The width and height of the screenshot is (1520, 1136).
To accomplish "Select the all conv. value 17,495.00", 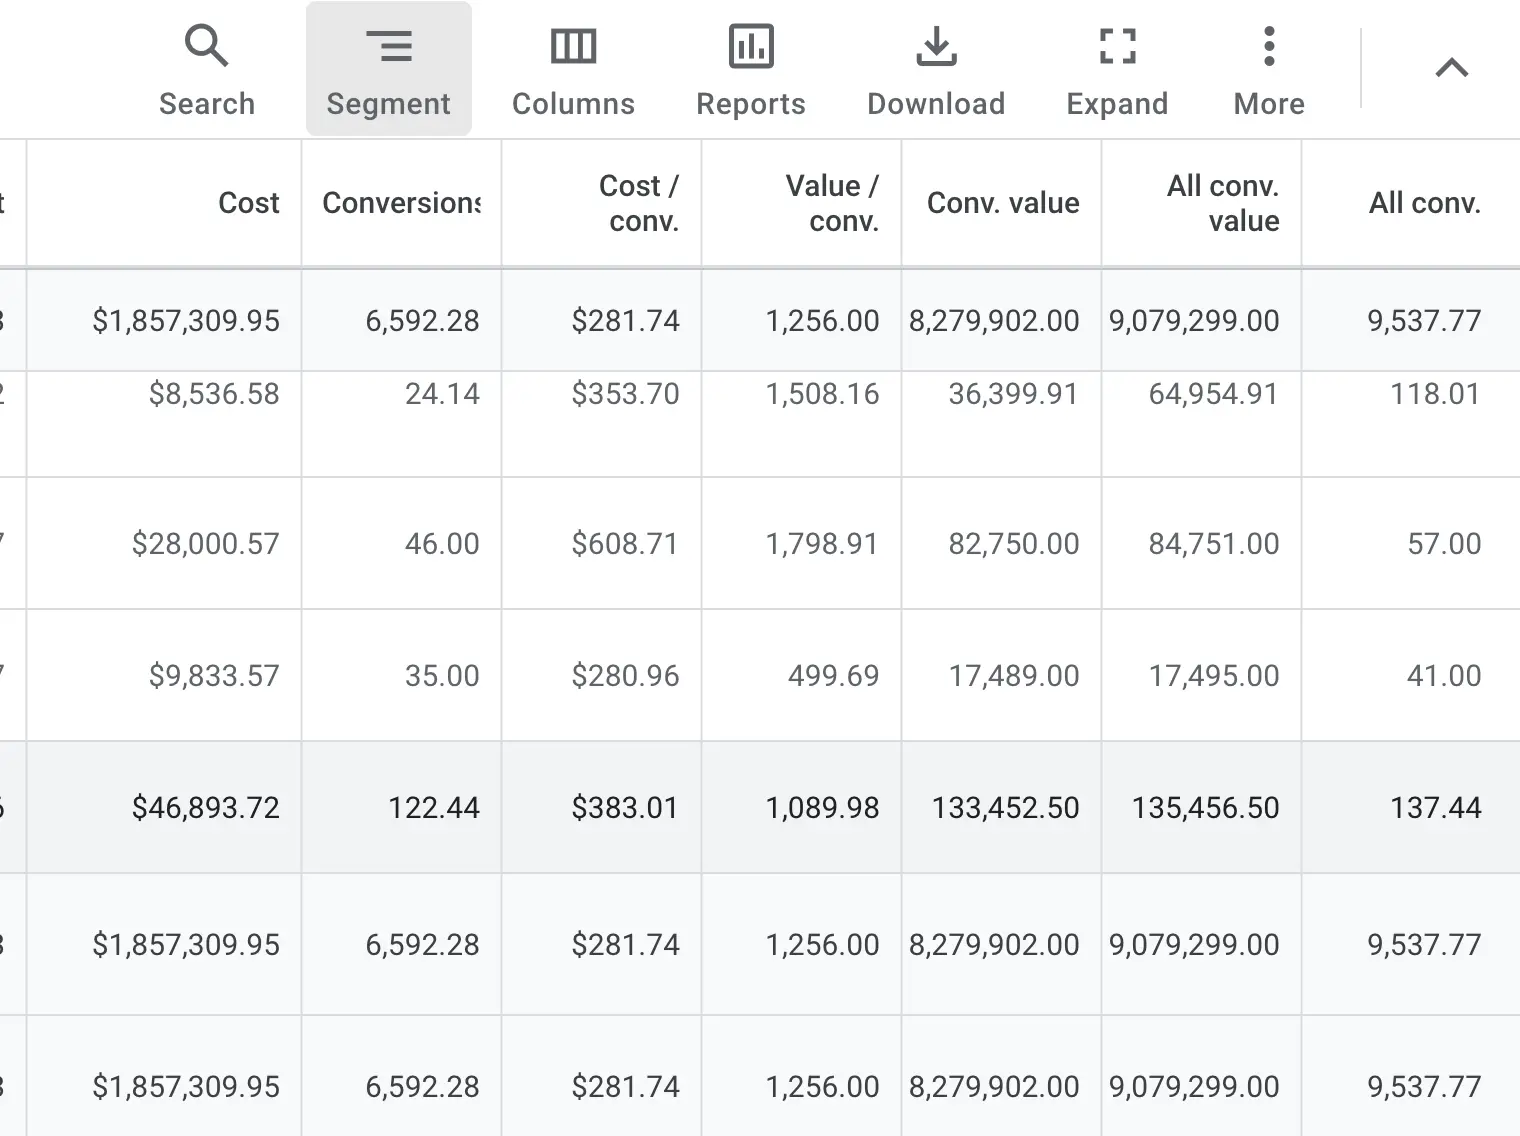I will click(1214, 676).
